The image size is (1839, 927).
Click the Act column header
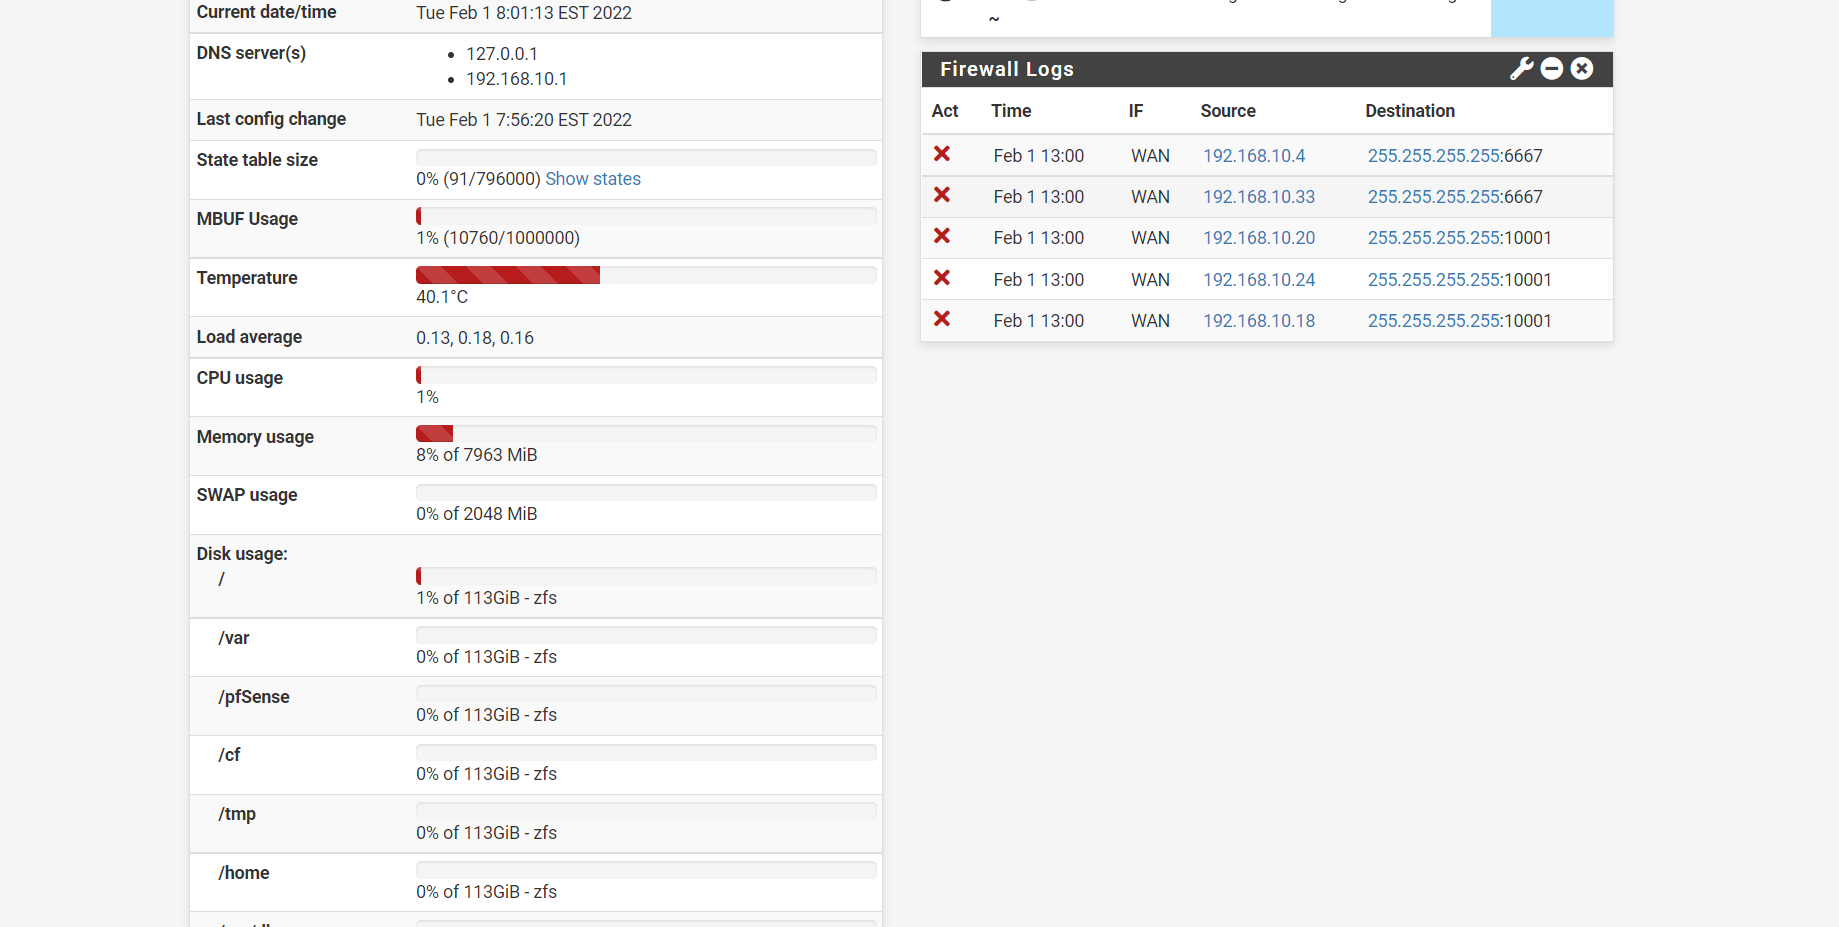[945, 111]
